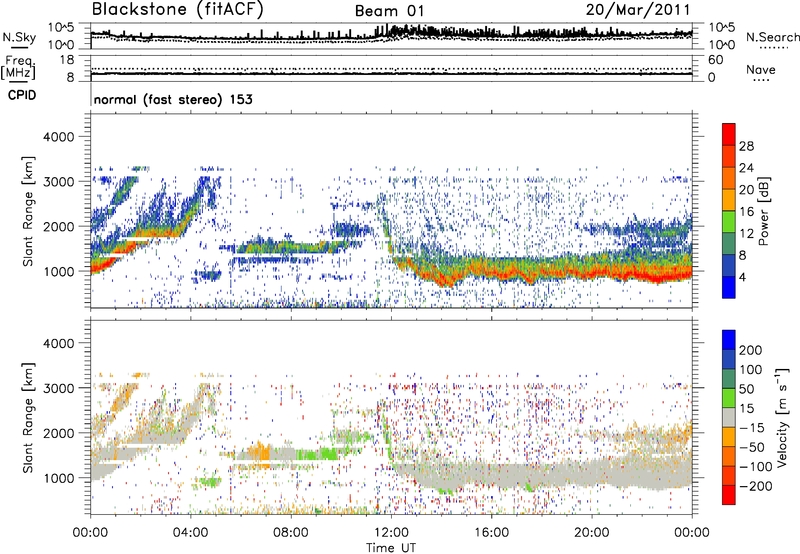The width and height of the screenshot is (800, 554).
Task: Click the 'Velocity [m s-1]' colorbar title
Action: (782, 417)
